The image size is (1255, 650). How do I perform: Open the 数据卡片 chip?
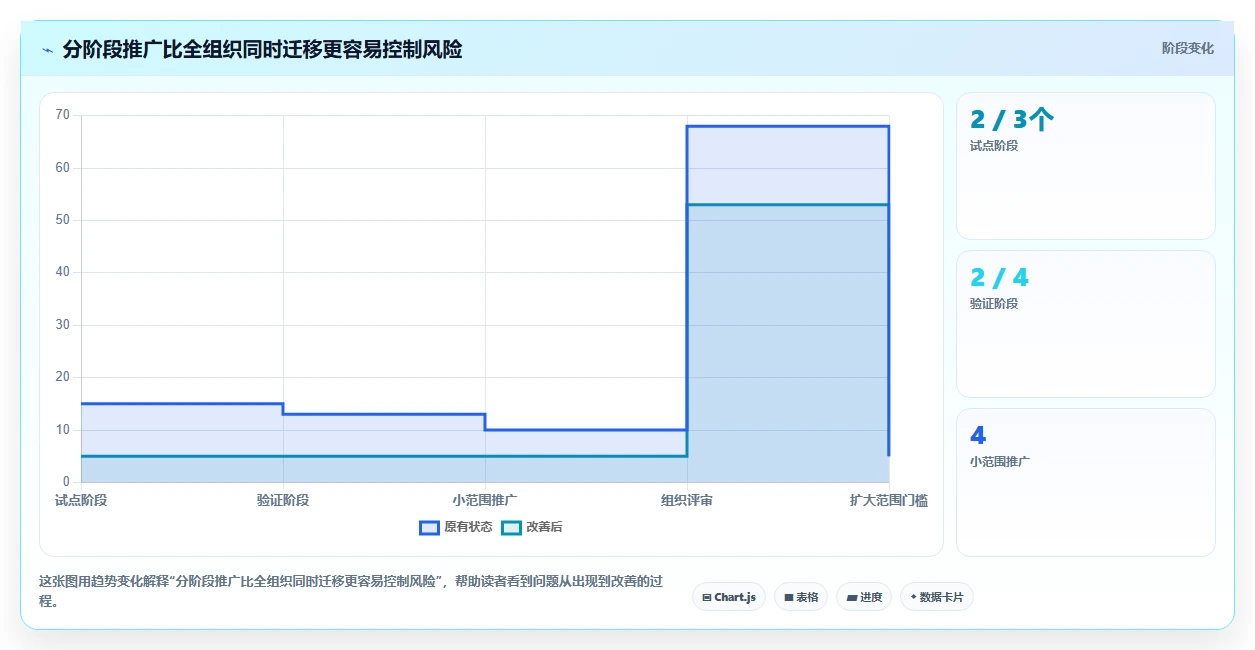click(x=937, y=597)
